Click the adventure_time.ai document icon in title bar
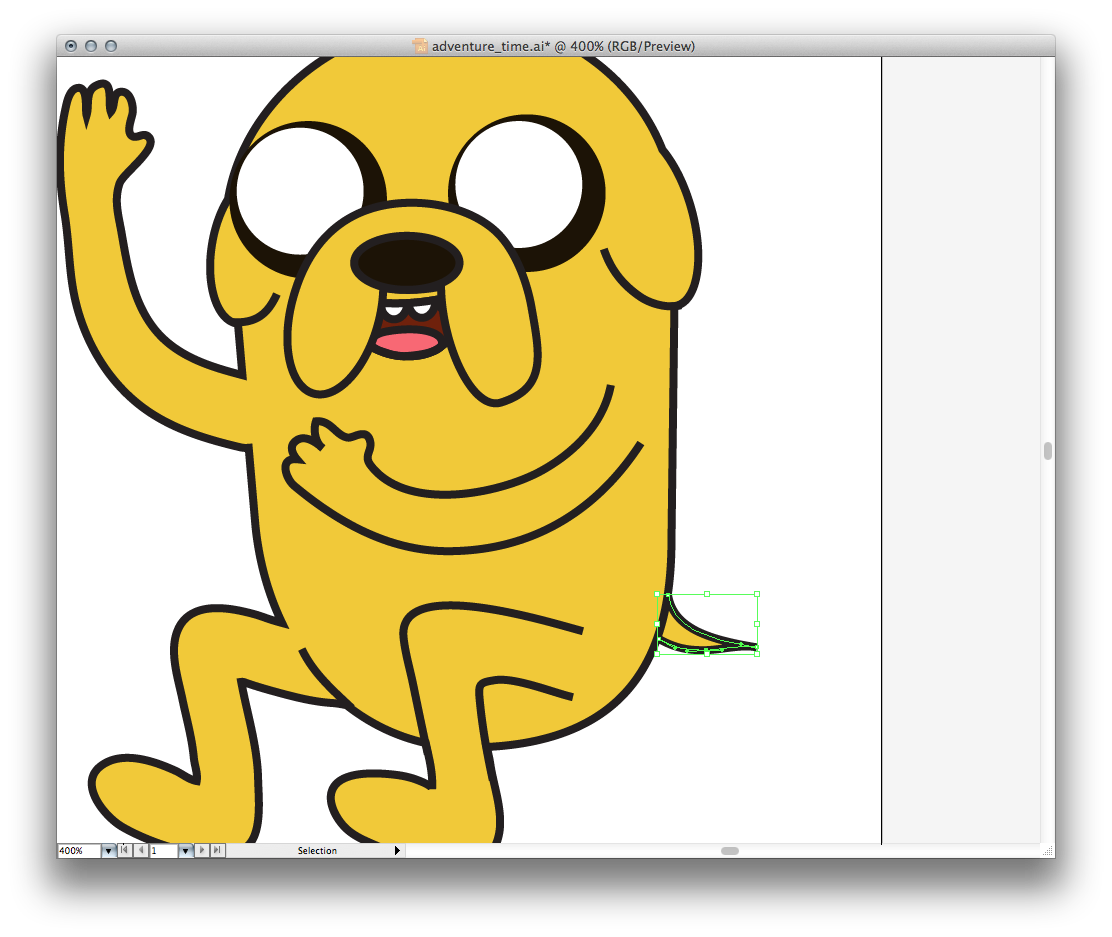Image resolution: width=1112 pixels, height=937 pixels. pyautogui.click(x=421, y=46)
